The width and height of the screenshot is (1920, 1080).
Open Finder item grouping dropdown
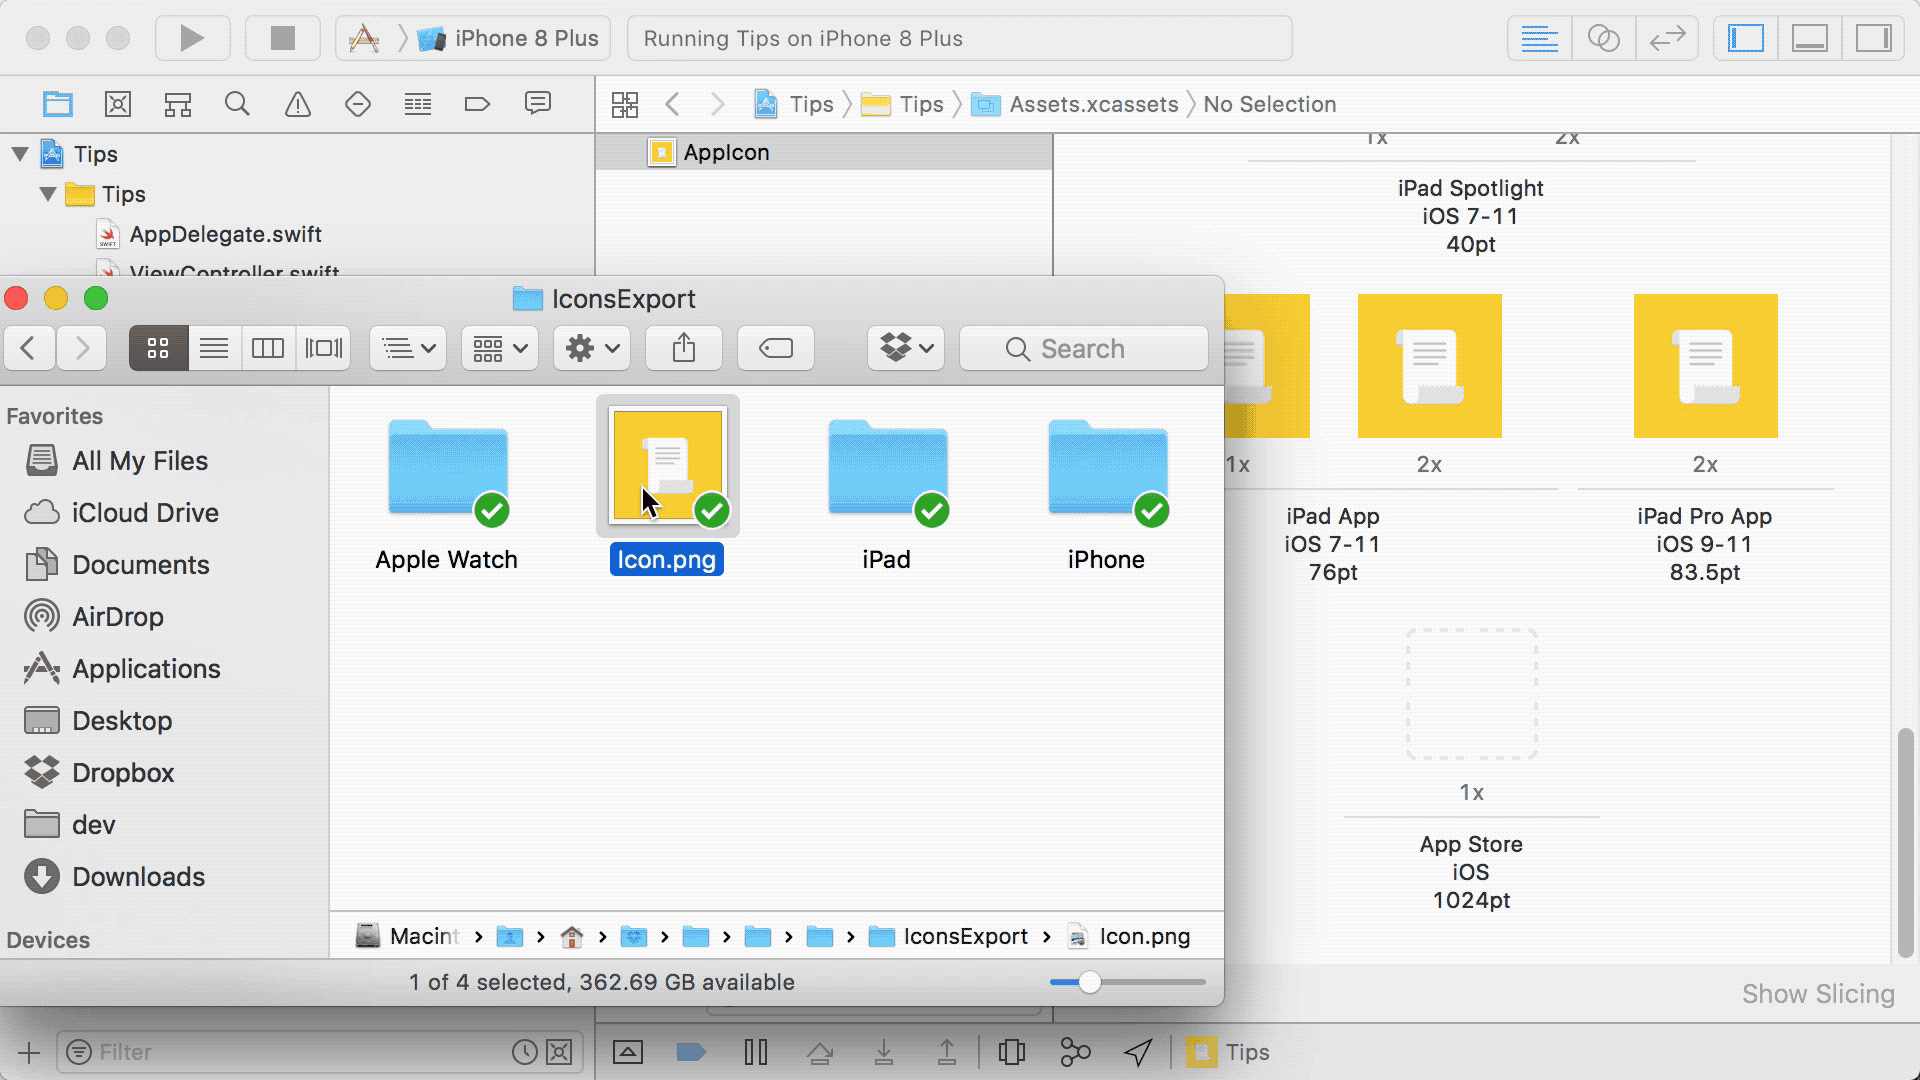click(500, 348)
